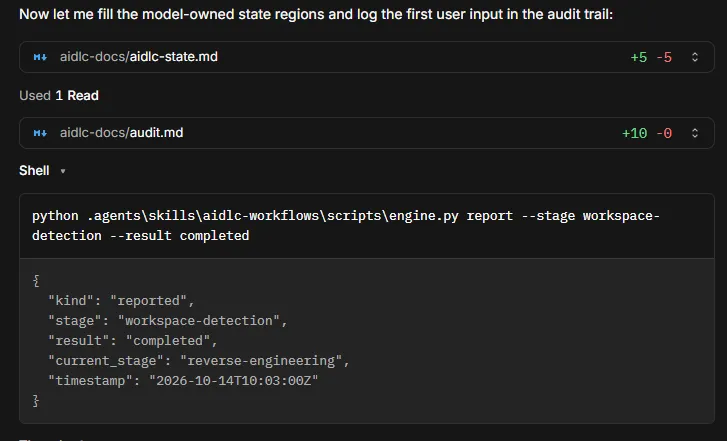Click the markdown icon beside aidlc-state.md
This screenshot has height=441, width=727.
click(40, 57)
